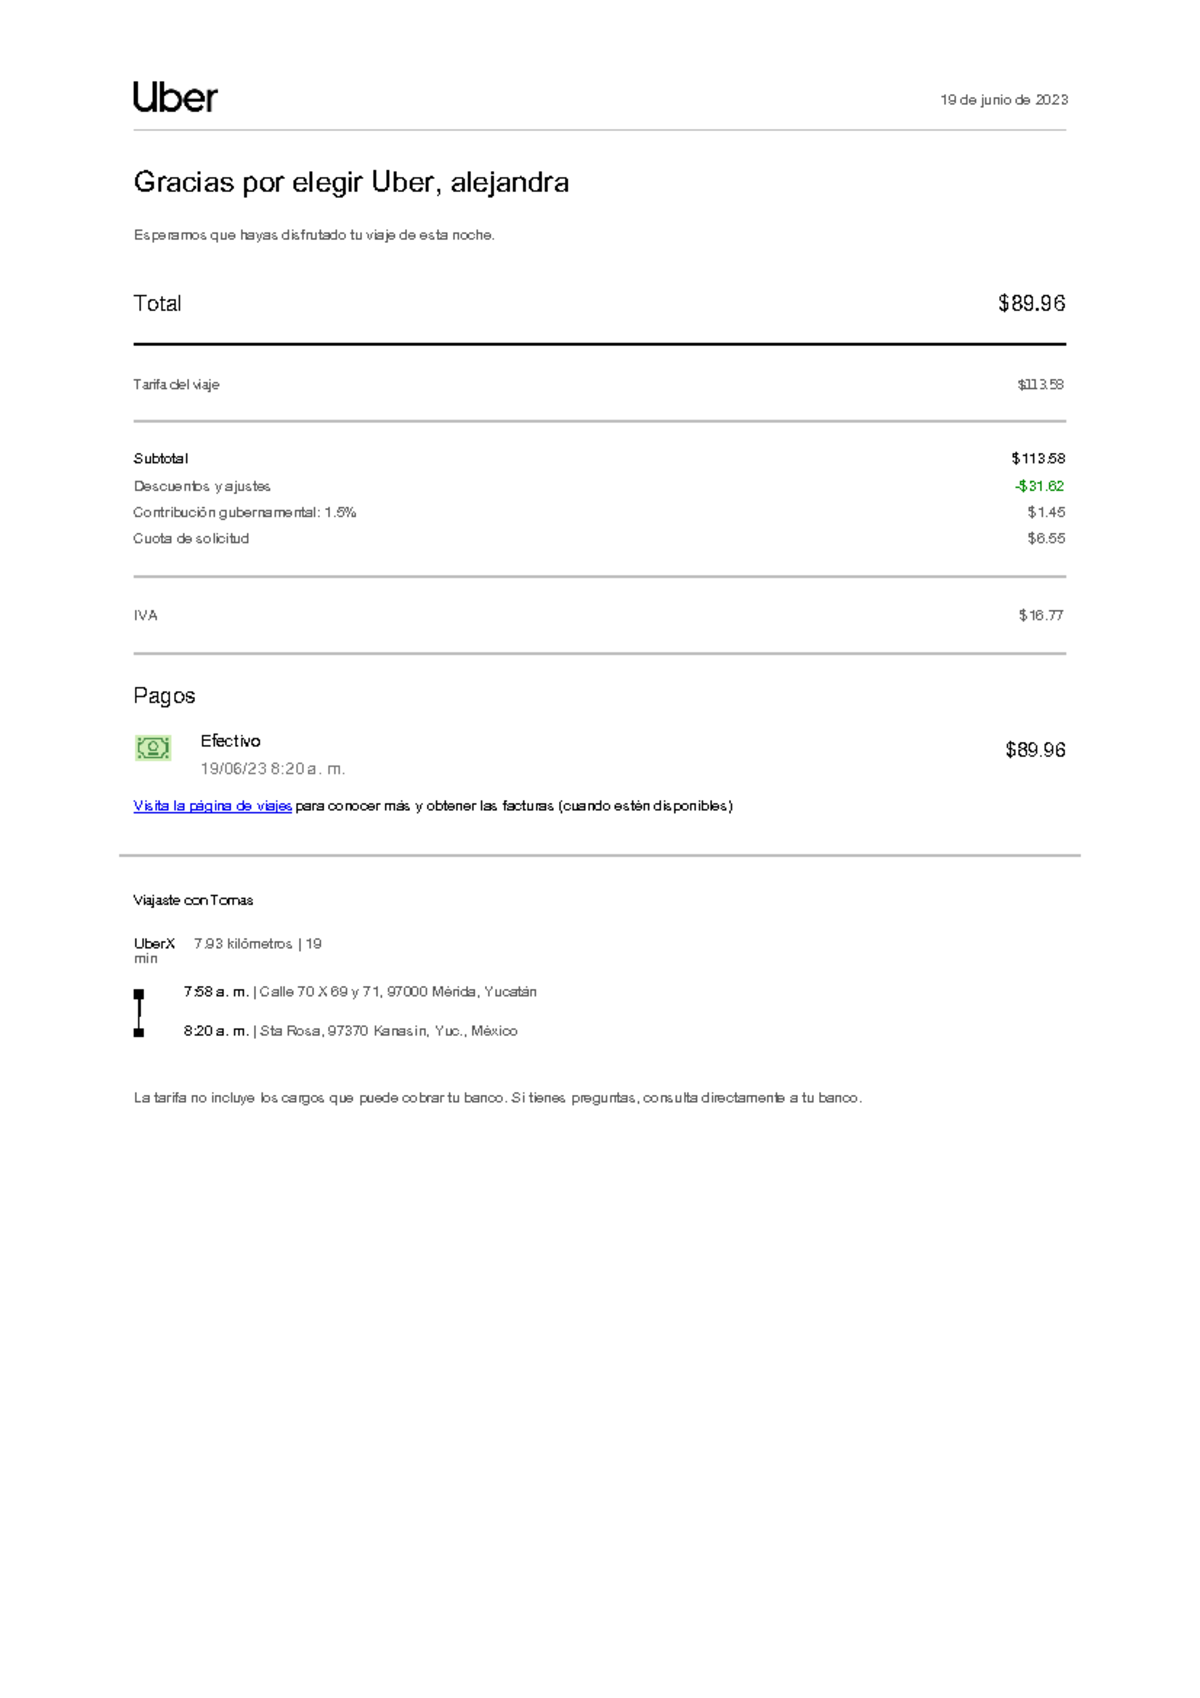Image resolution: width=1200 pixels, height=1698 pixels.
Task: Click the payment timestamp '19/06/23 8:20 a. m.'
Action: (272, 769)
